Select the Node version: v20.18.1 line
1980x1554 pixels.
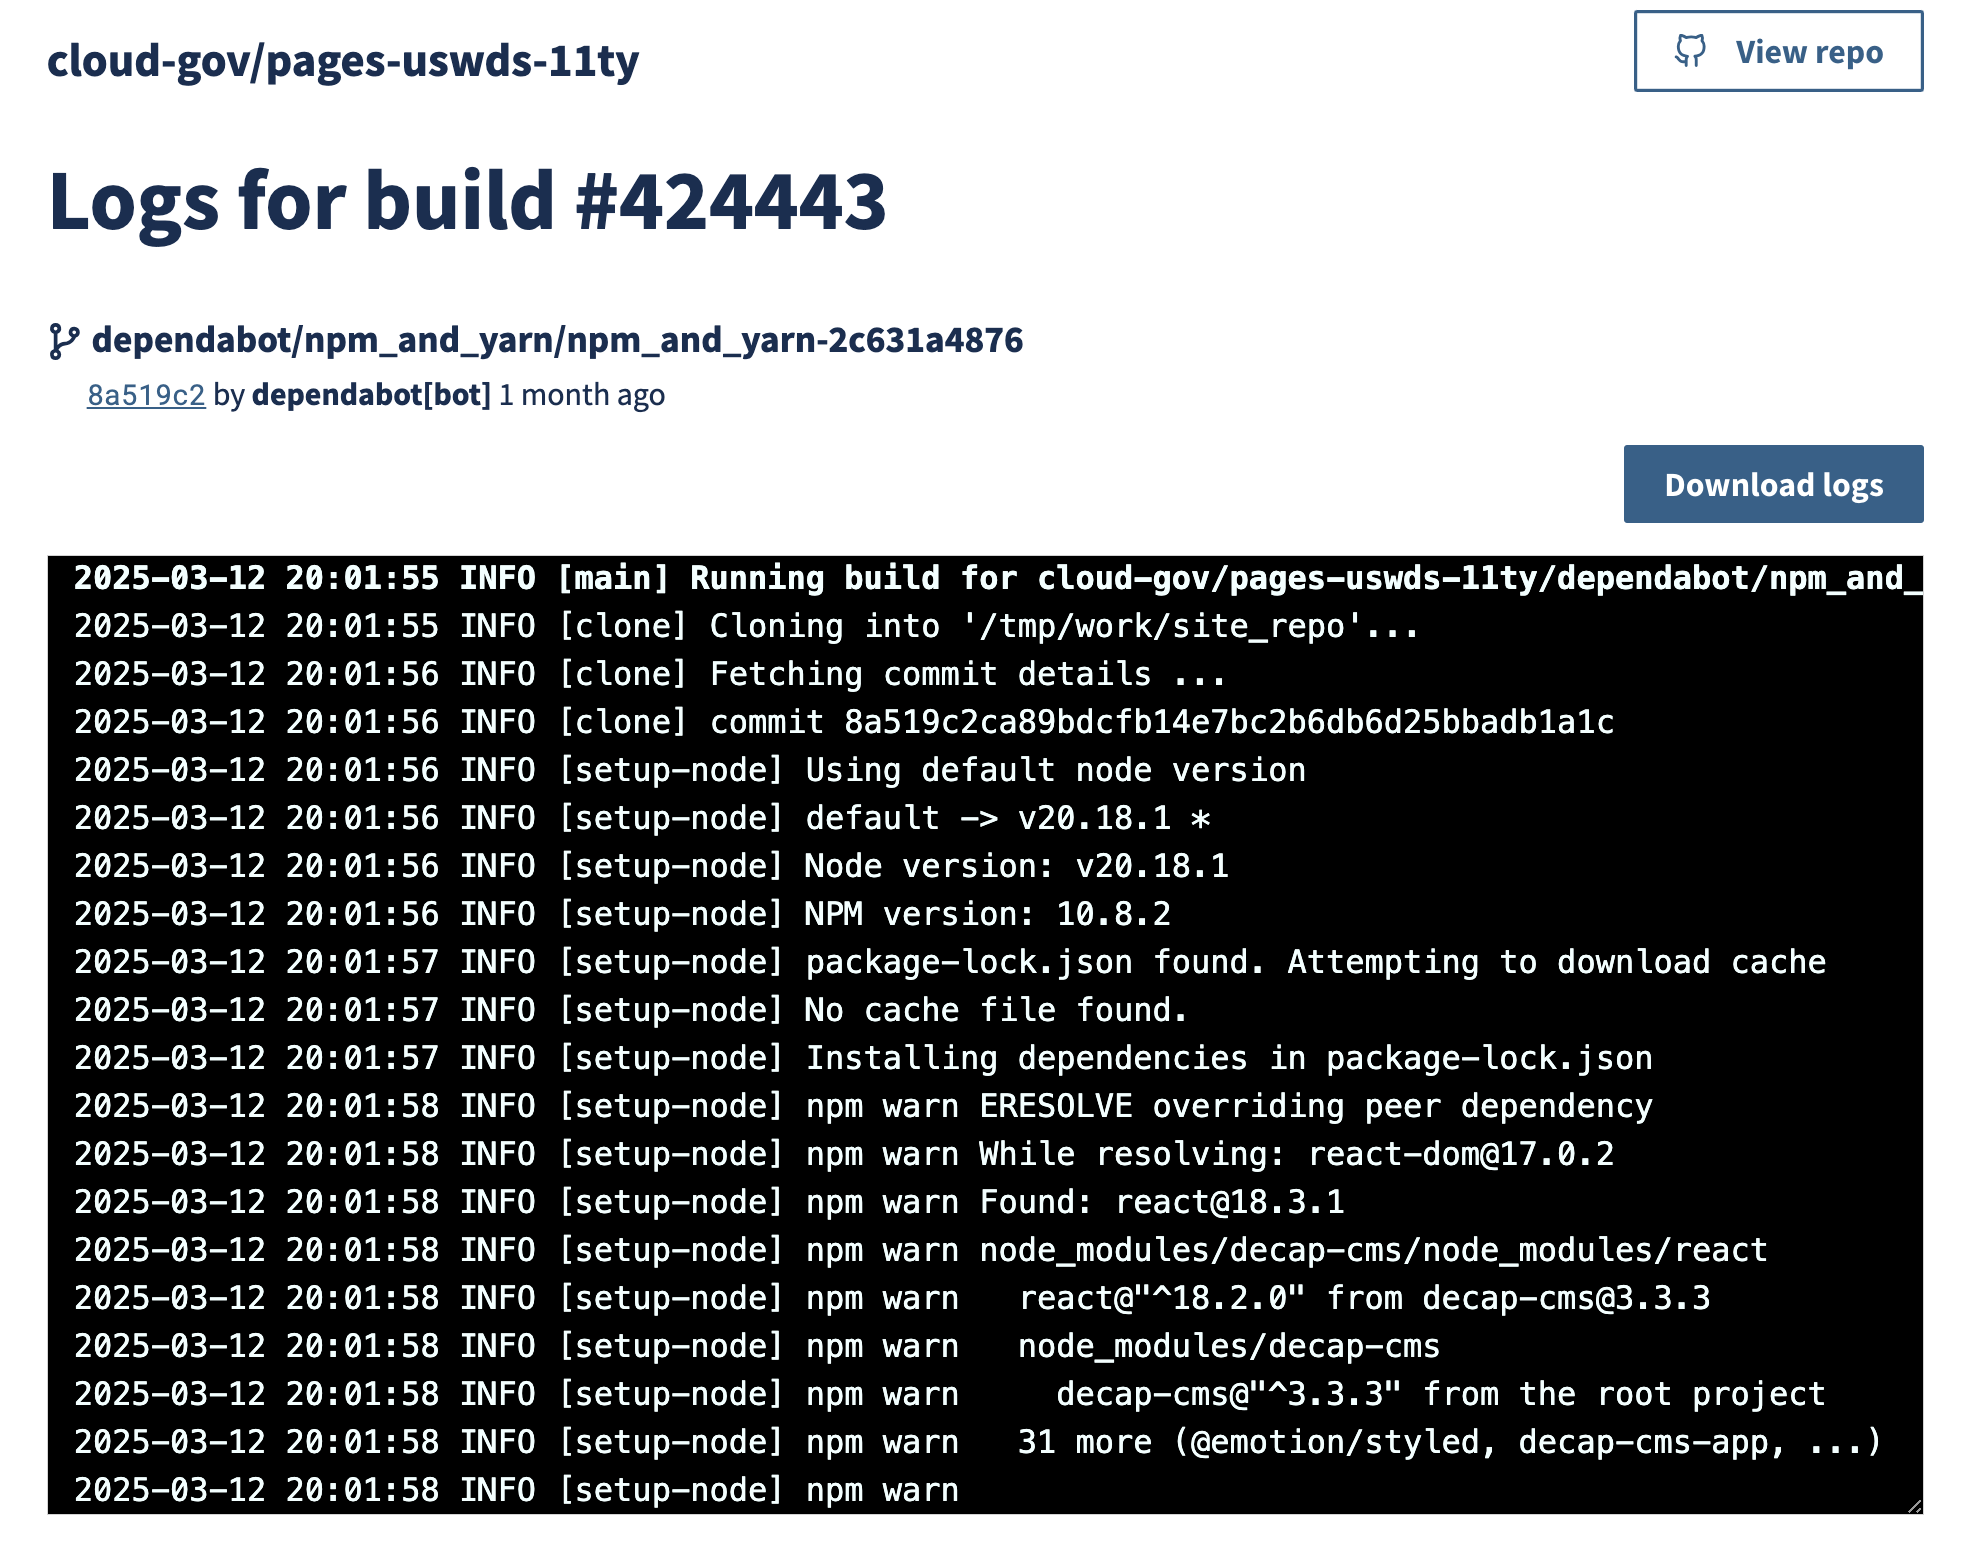tap(651, 866)
